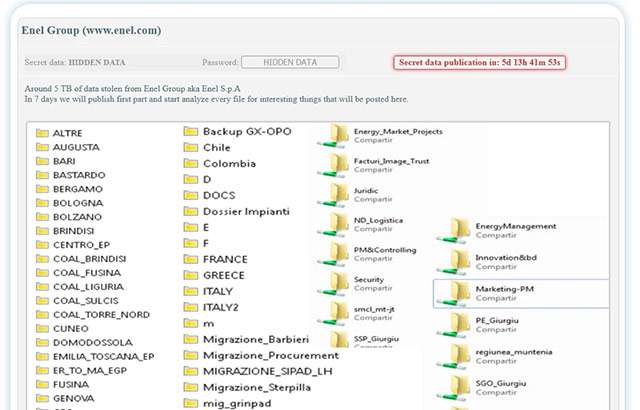Select the ITALY2 folder name
The image size is (640, 410).
click(x=221, y=307)
